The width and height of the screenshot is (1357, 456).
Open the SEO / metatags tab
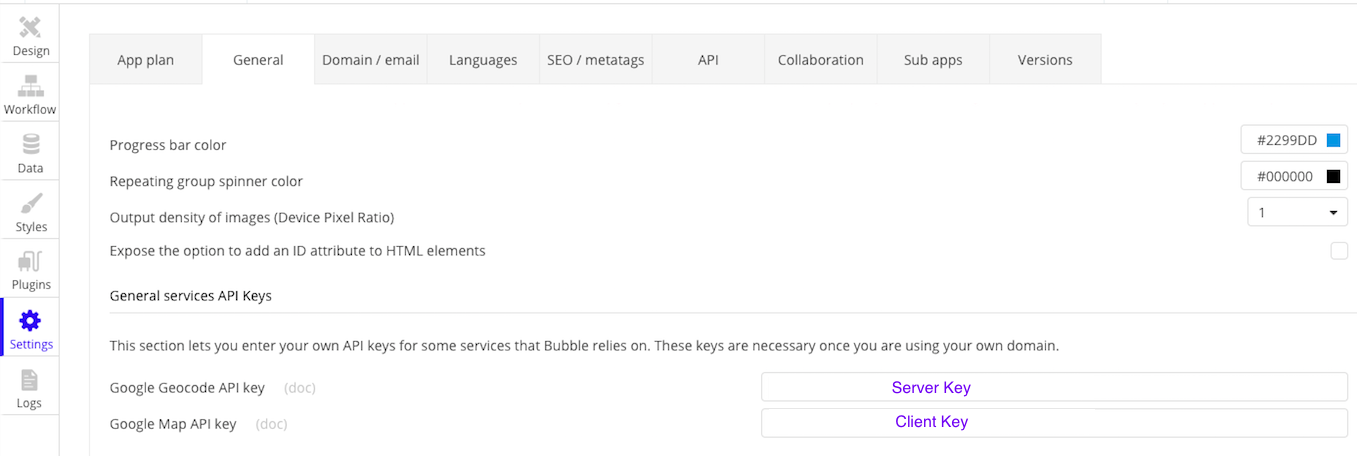[x=595, y=60]
